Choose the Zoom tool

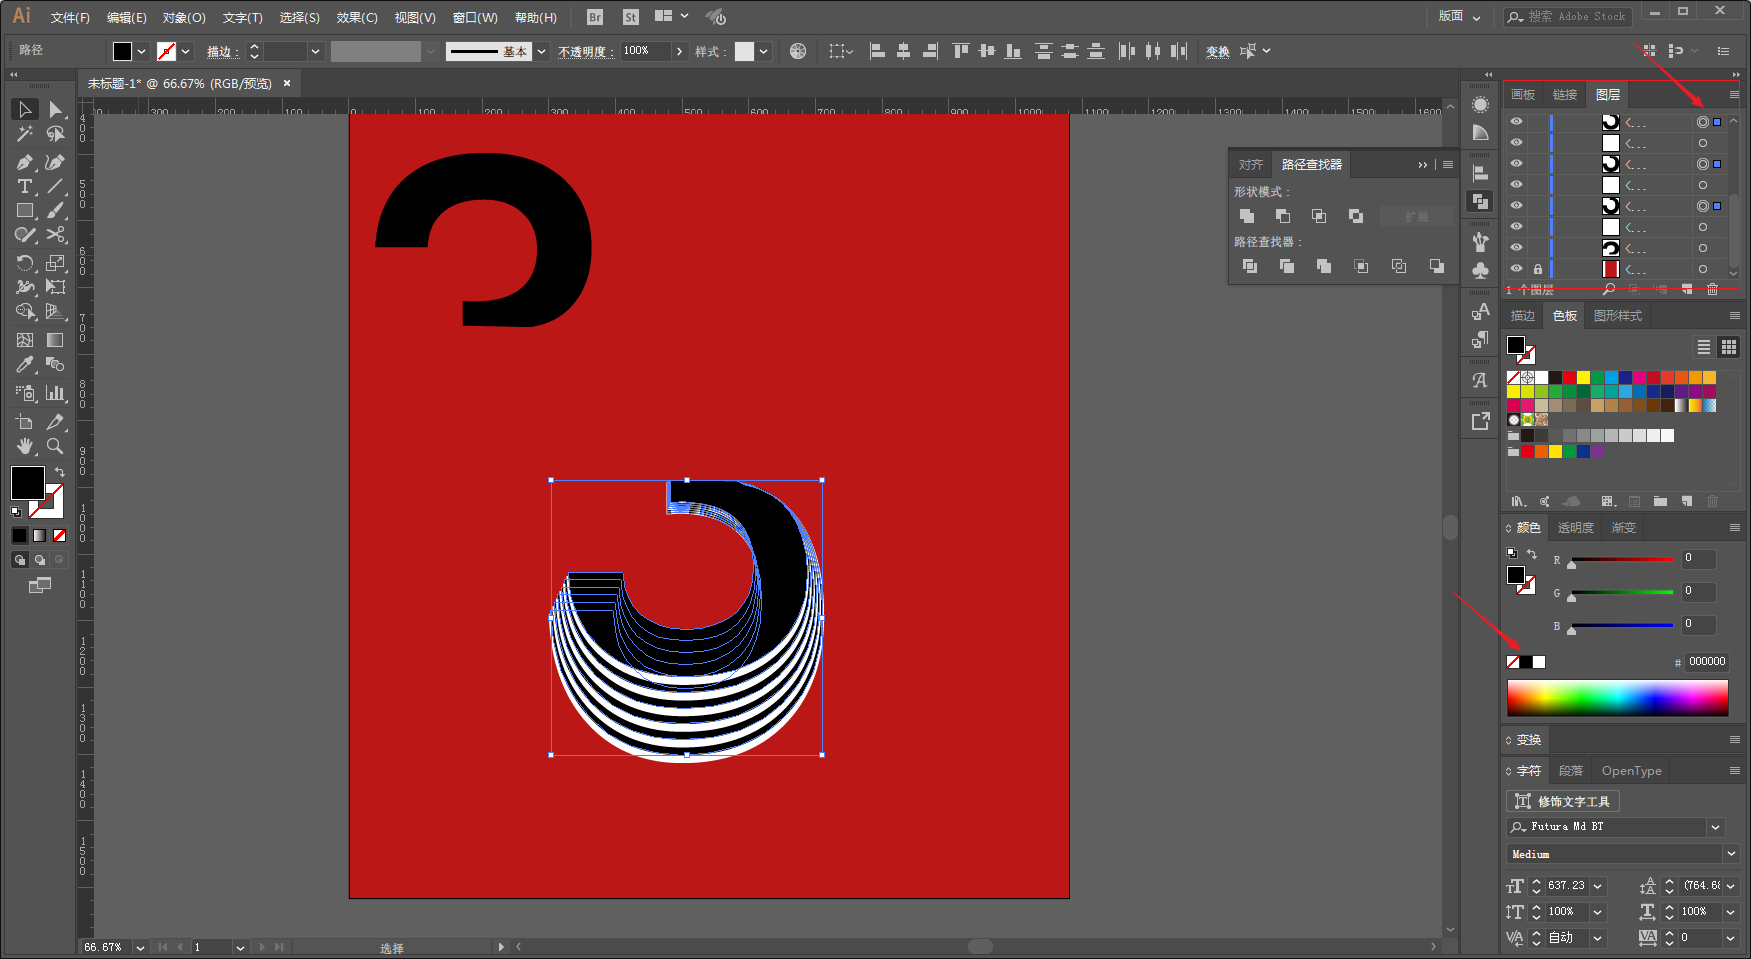[55, 446]
